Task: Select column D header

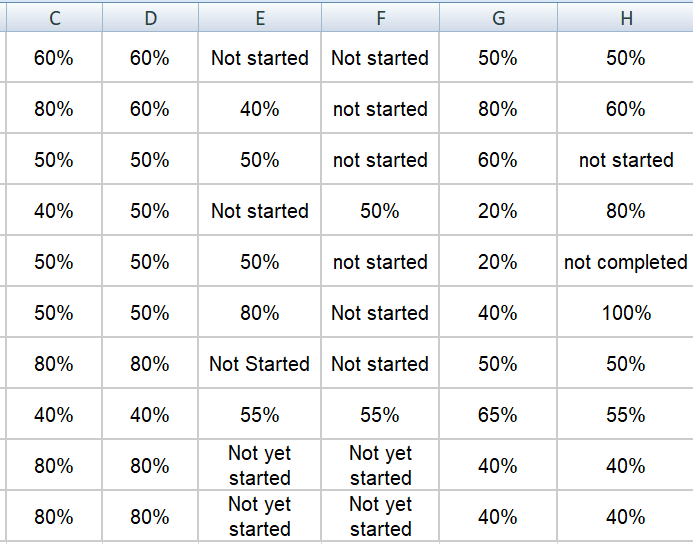Action: tap(149, 16)
